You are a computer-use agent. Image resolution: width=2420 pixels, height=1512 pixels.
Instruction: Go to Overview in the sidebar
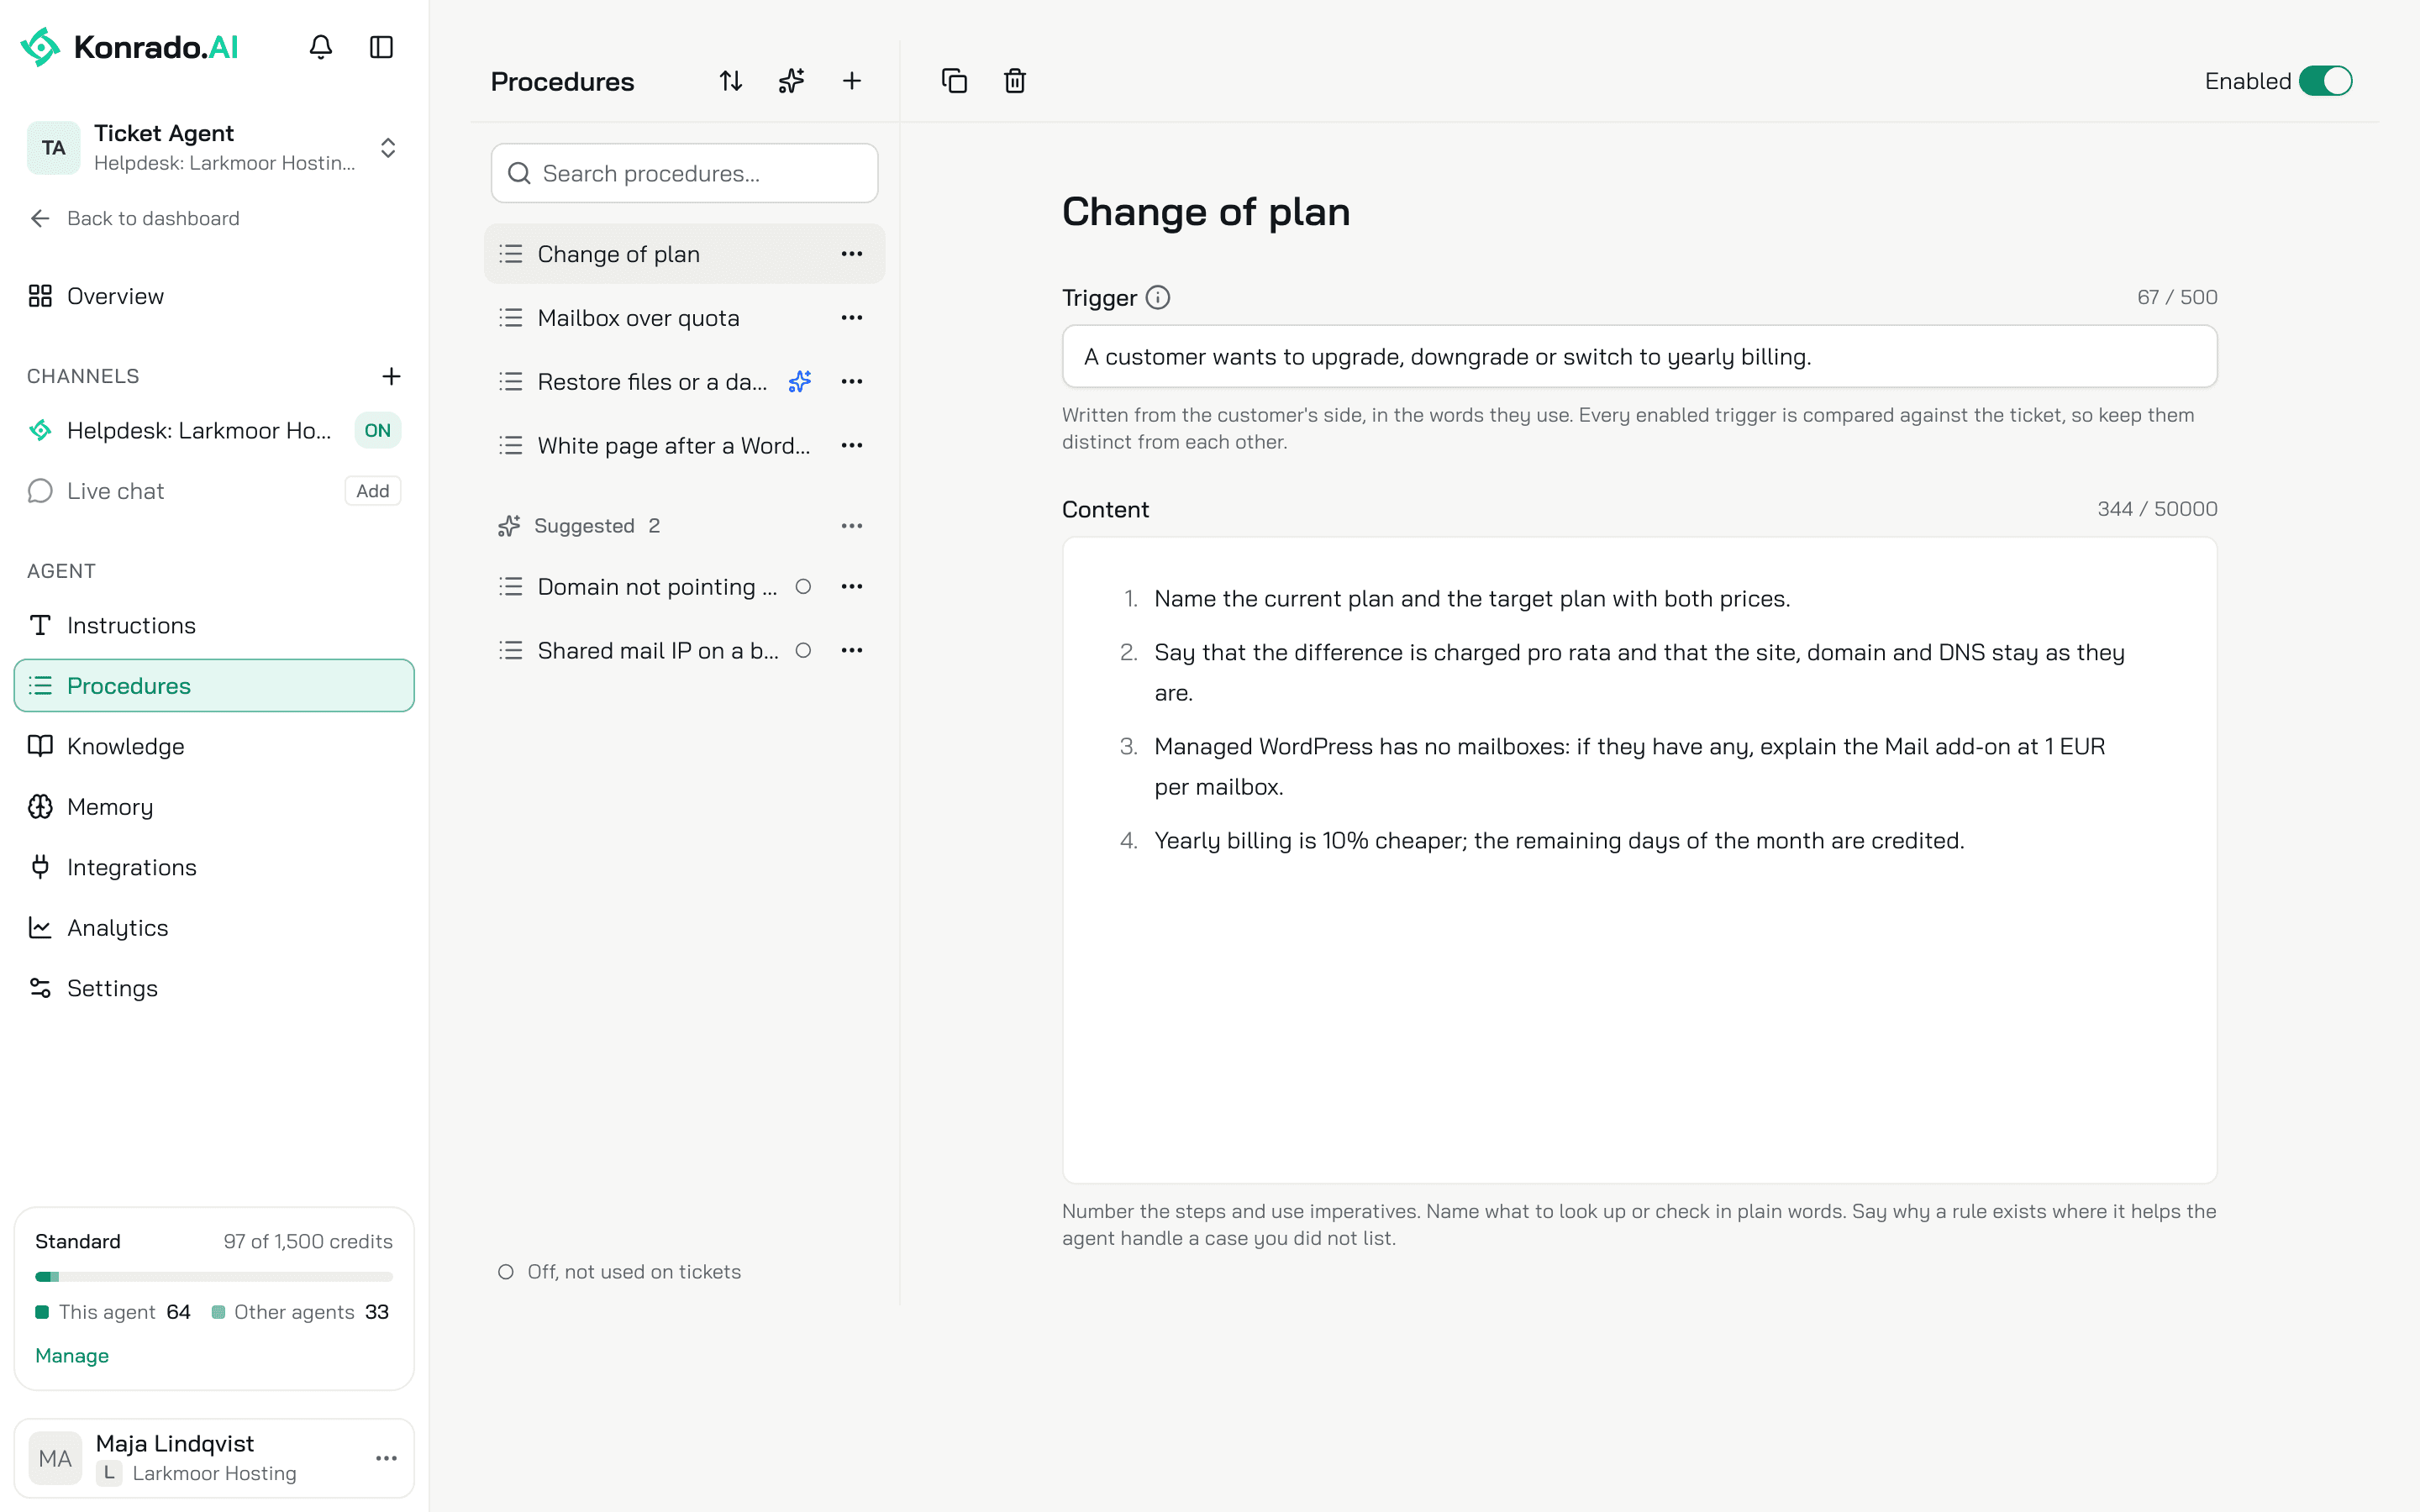[x=214, y=296]
